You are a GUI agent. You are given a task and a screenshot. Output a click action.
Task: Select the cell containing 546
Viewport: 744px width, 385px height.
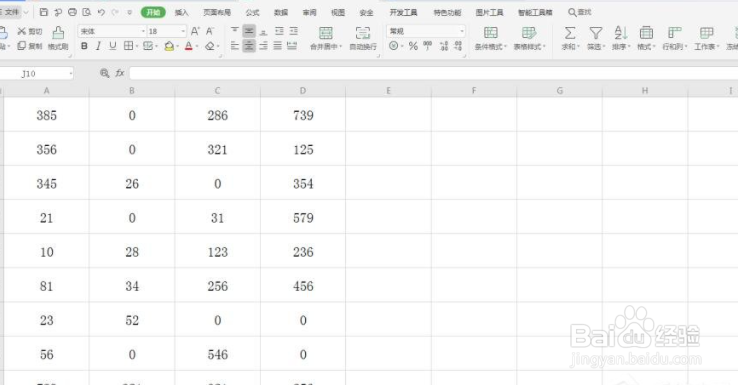coord(217,354)
